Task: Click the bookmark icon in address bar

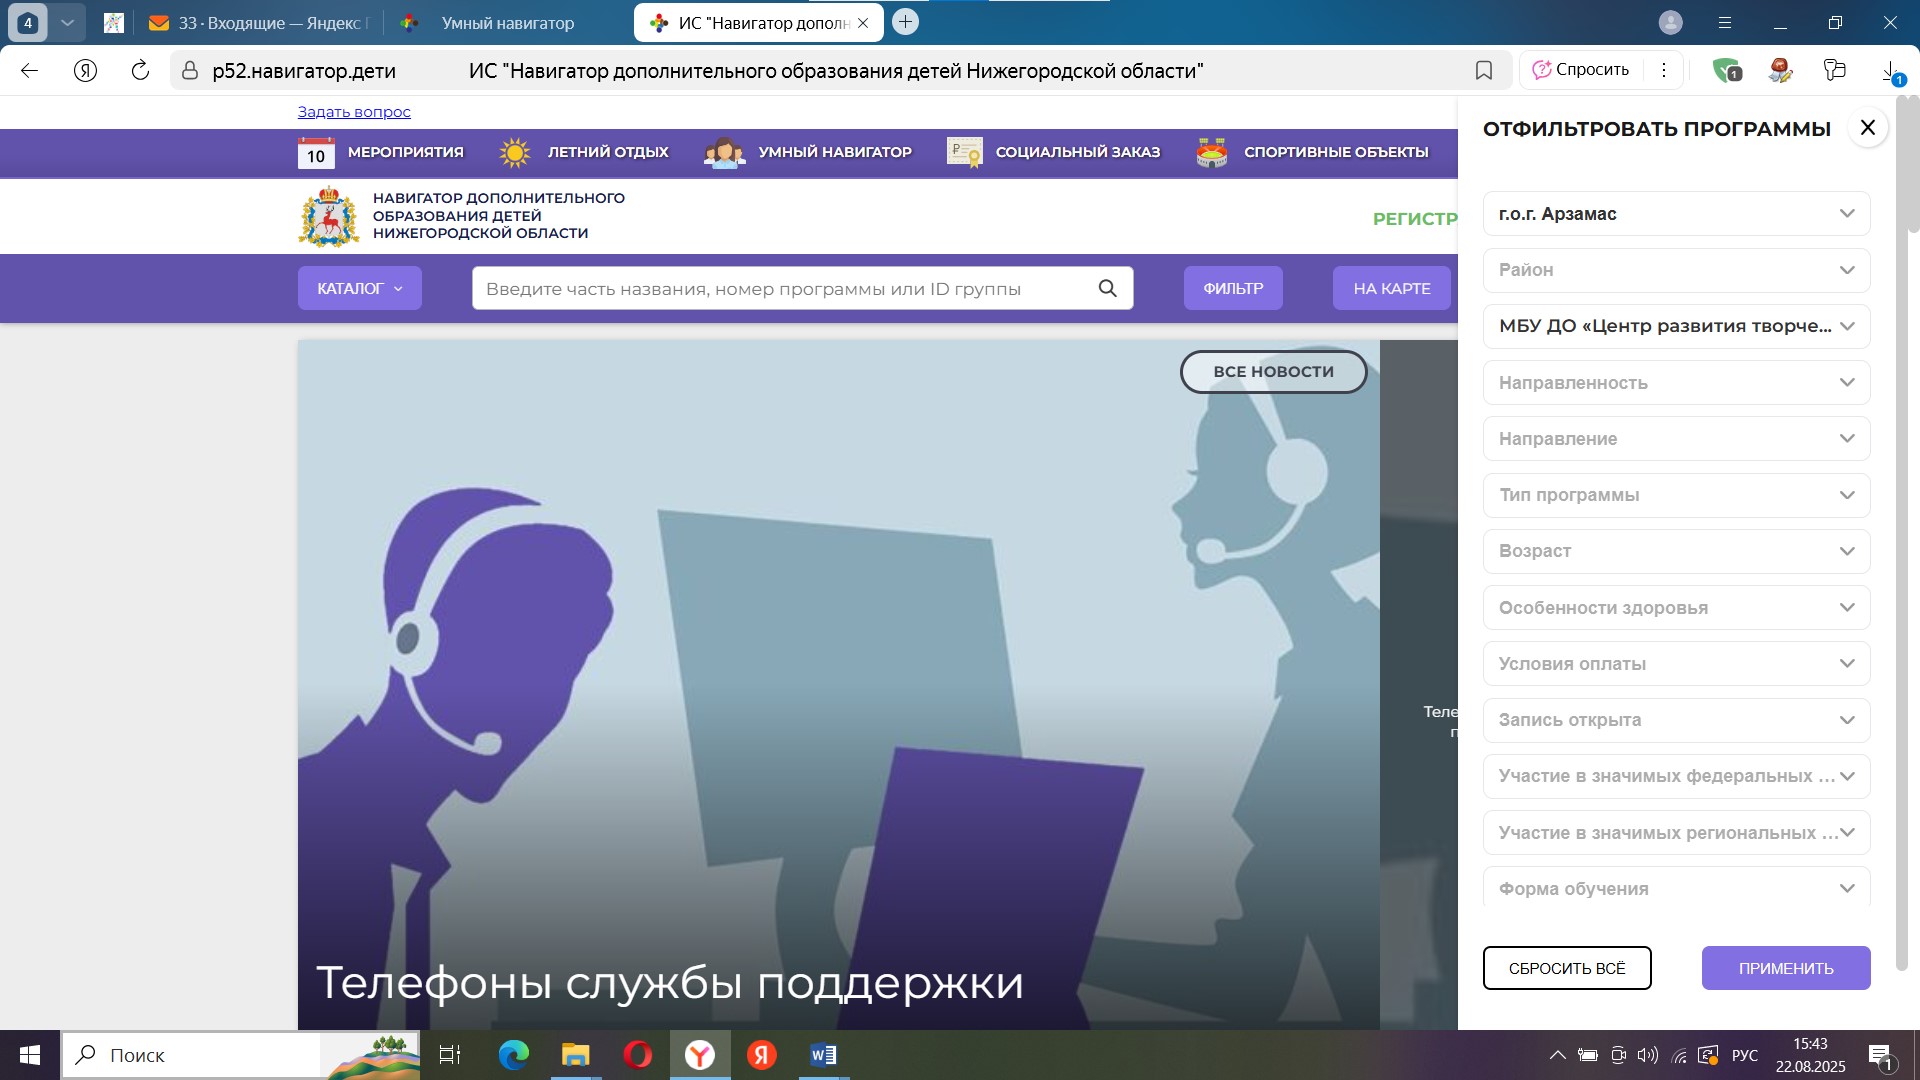Action: (1484, 70)
